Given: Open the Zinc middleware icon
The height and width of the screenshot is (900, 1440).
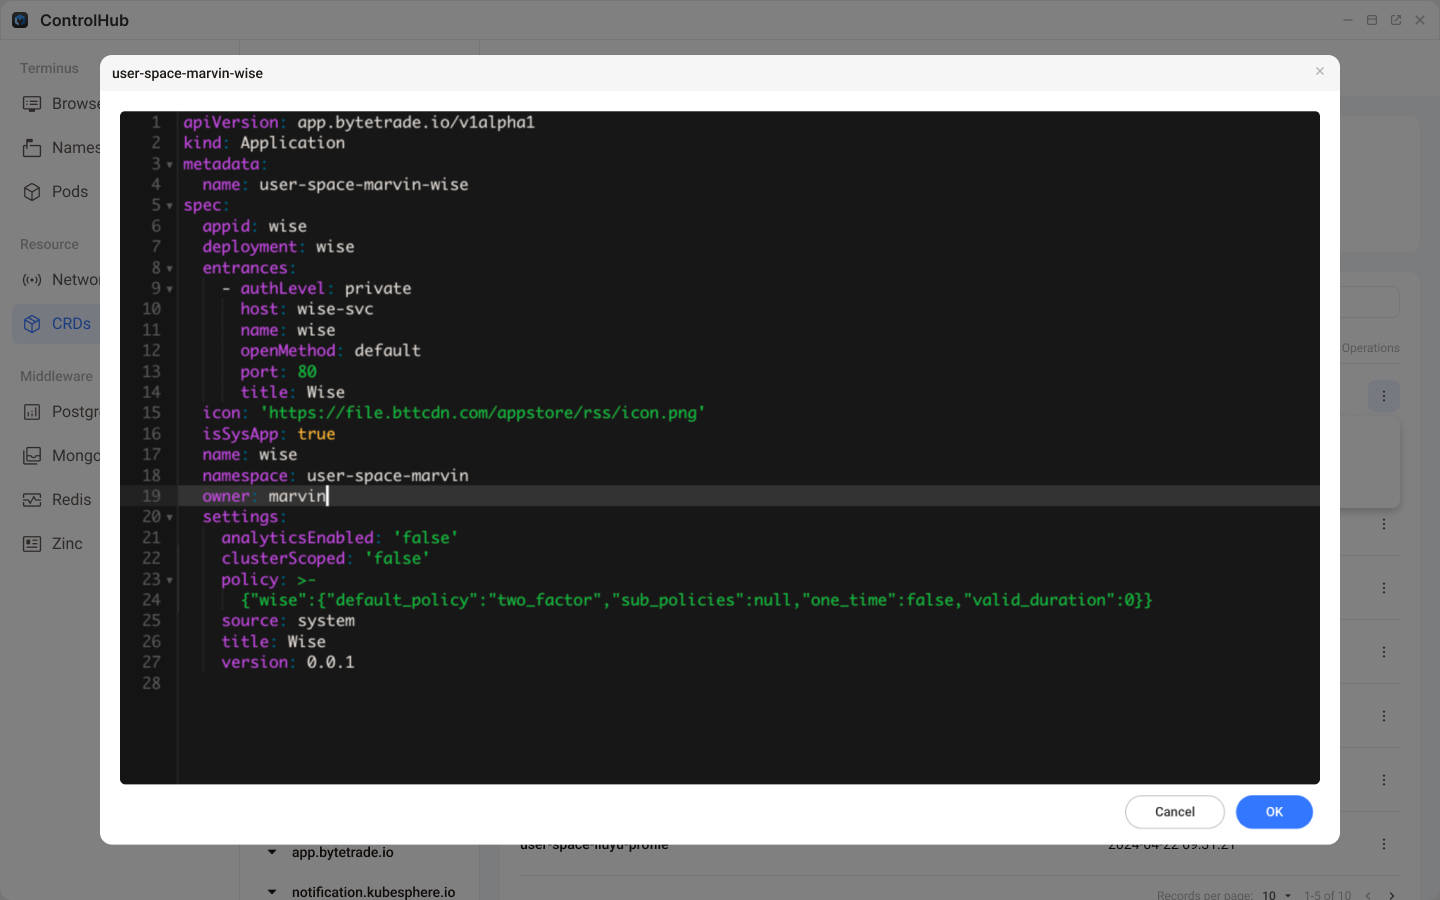Looking at the screenshot, I should tap(32, 544).
